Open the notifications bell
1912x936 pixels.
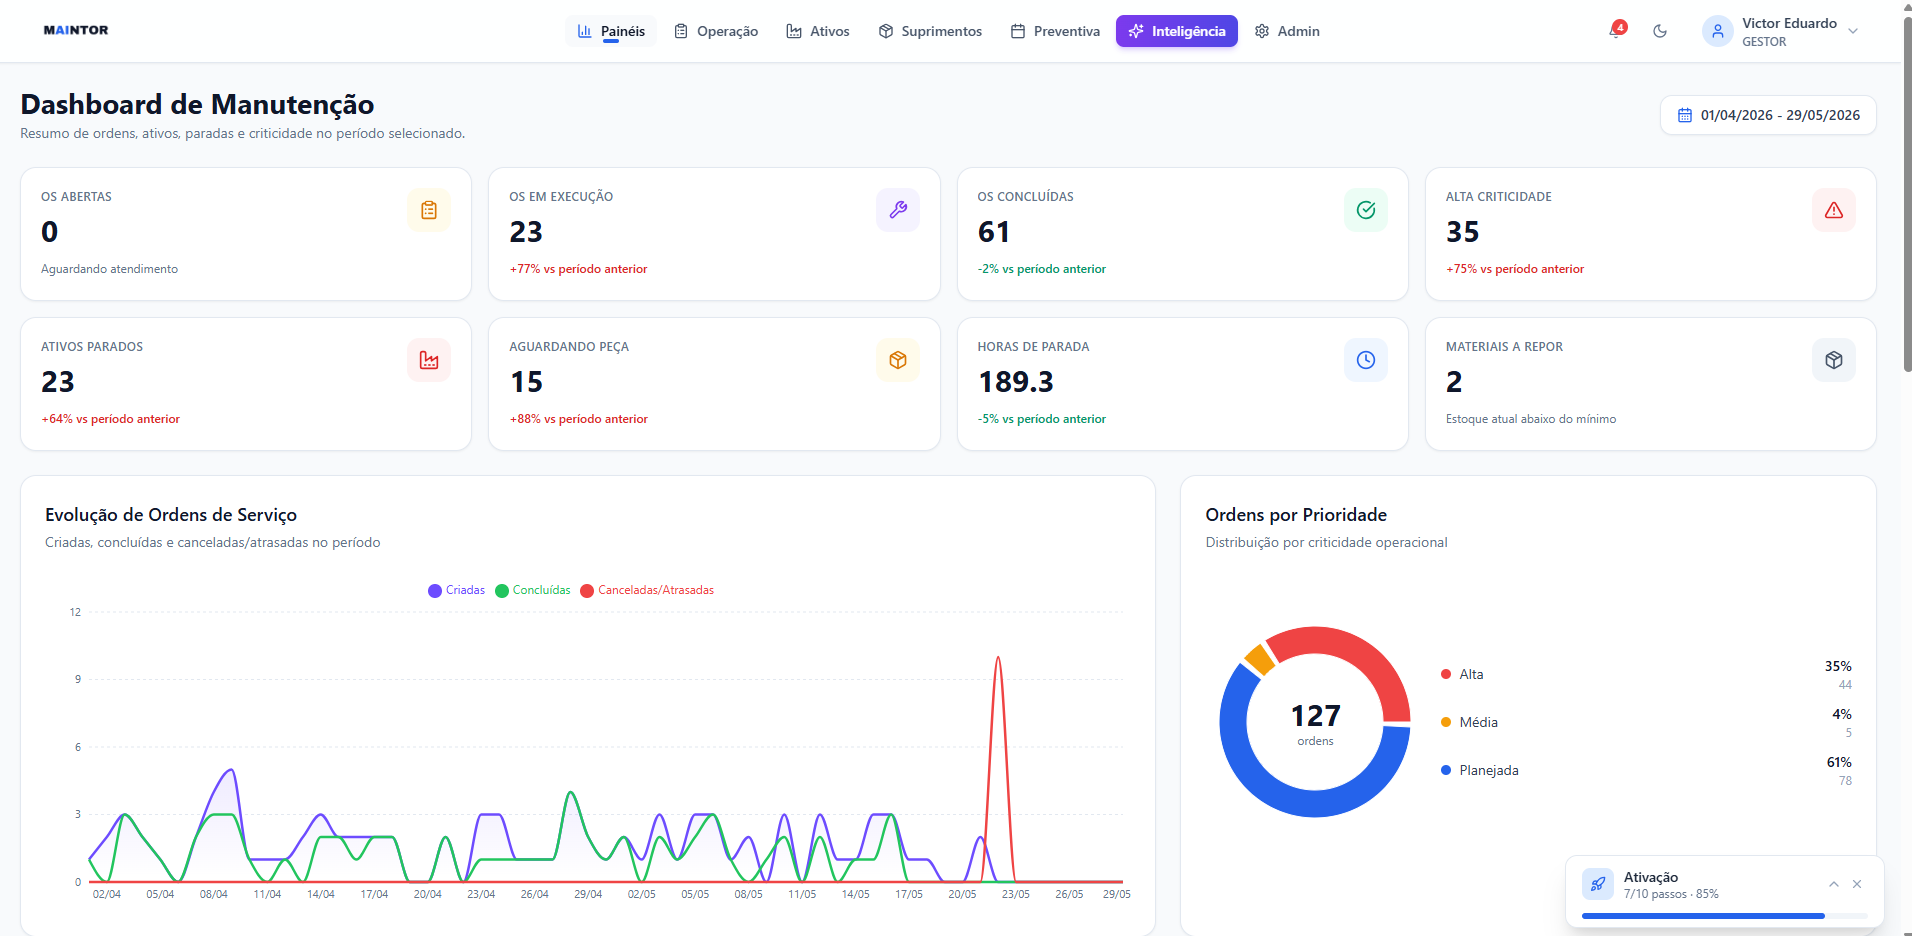1616,31
